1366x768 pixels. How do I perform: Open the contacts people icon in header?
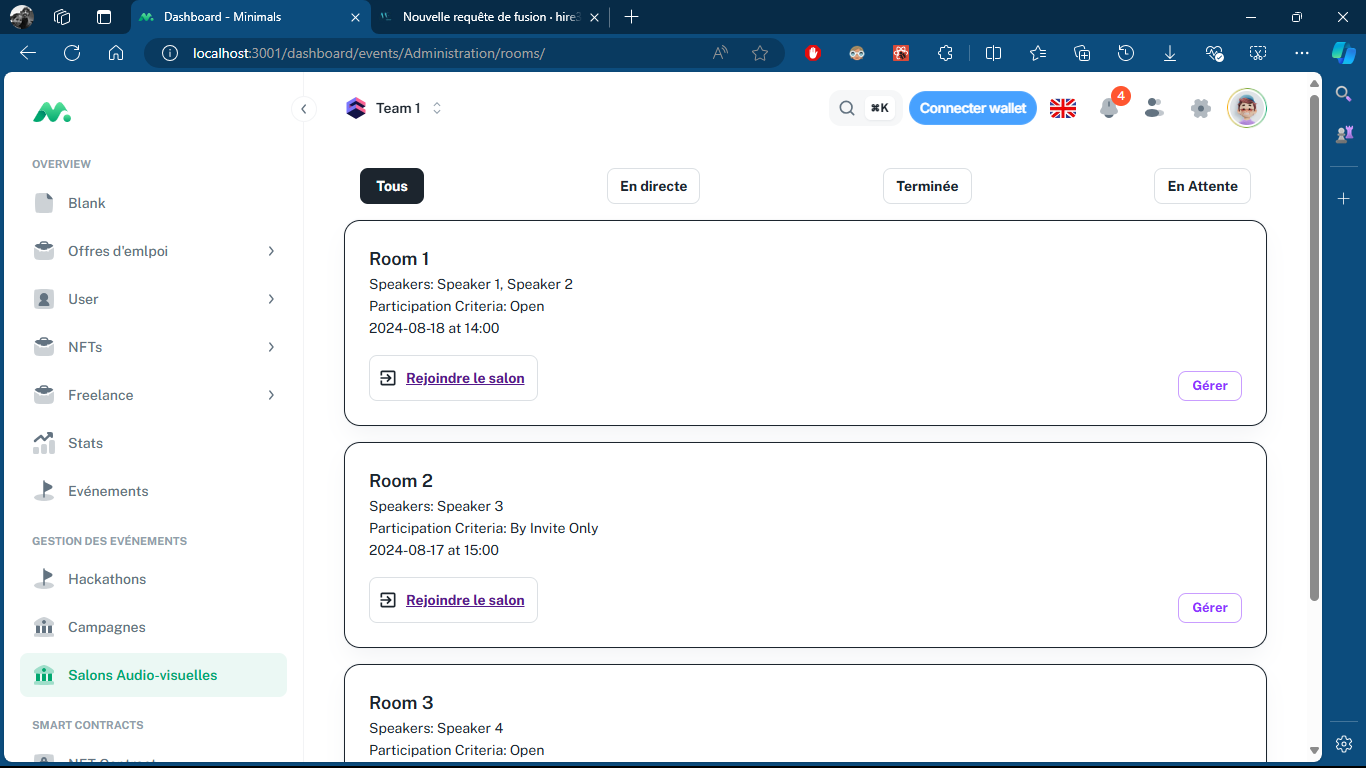[x=1155, y=108]
